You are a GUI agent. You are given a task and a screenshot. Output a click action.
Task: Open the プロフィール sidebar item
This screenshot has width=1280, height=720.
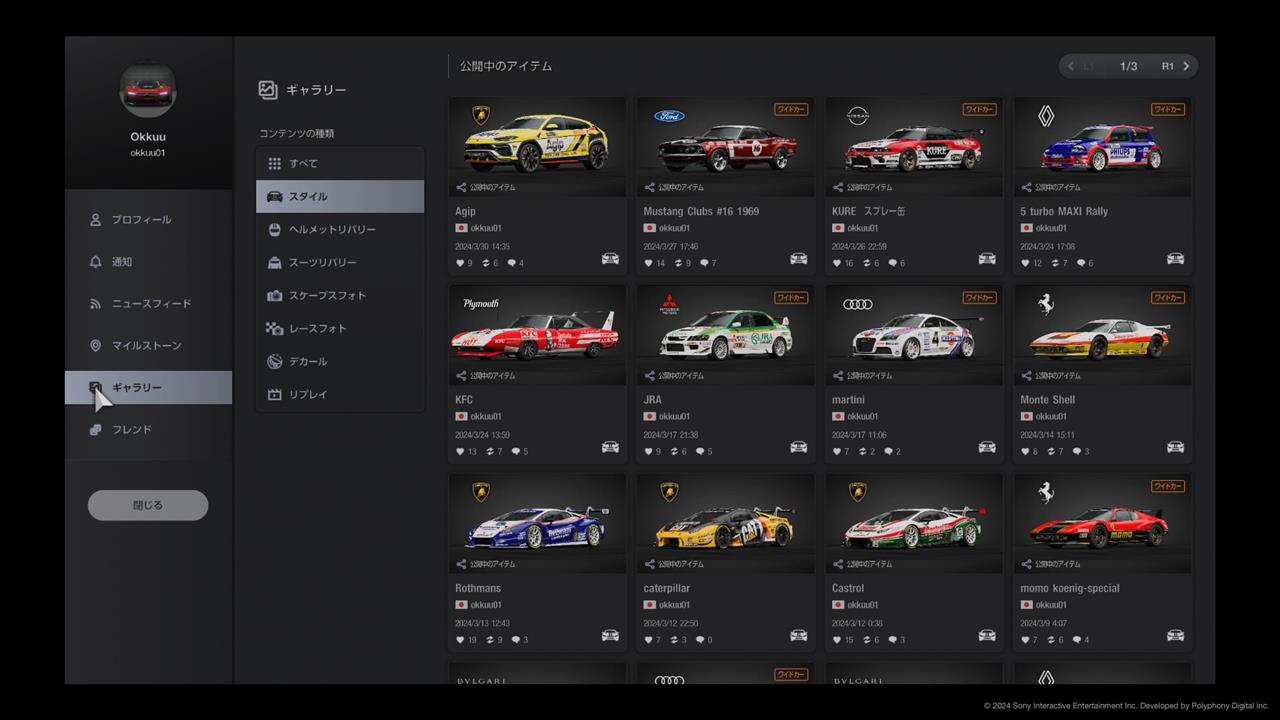(x=148, y=220)
